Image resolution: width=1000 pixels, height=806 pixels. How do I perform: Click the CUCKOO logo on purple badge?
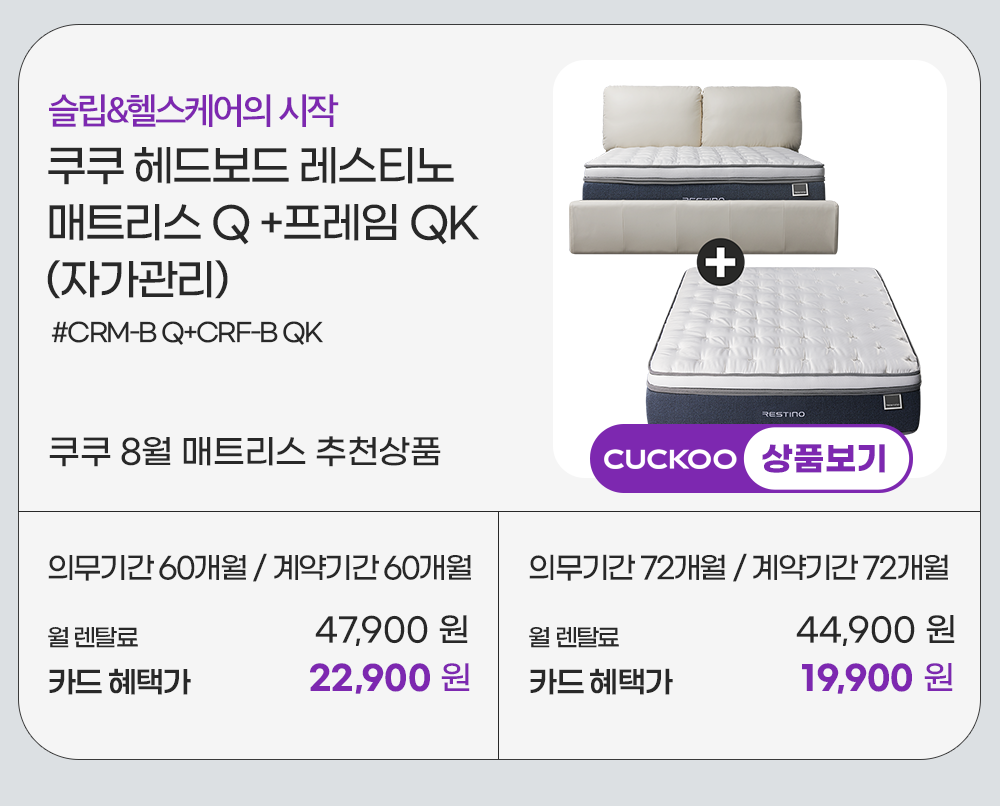(670, 460)
